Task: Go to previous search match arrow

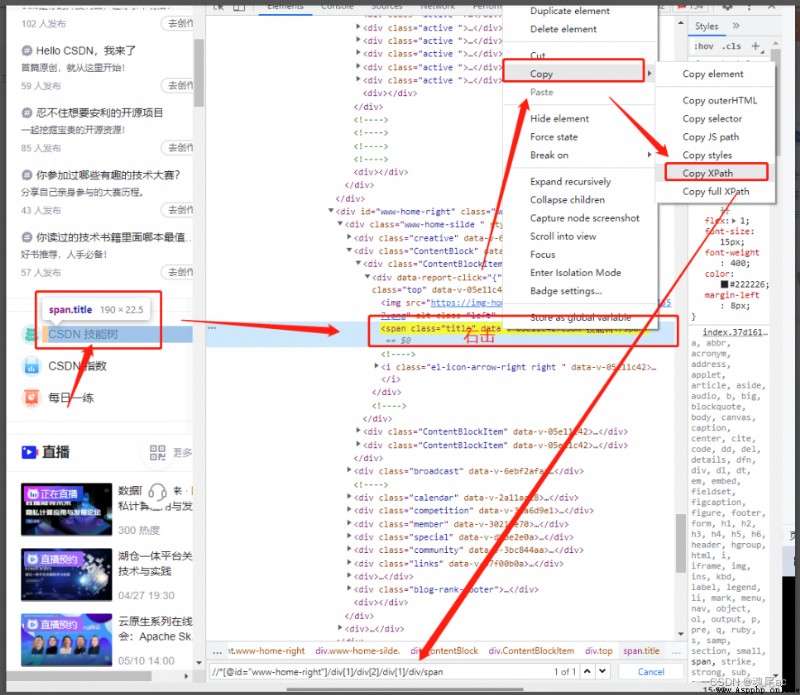Action: click(x=587, y=672)
